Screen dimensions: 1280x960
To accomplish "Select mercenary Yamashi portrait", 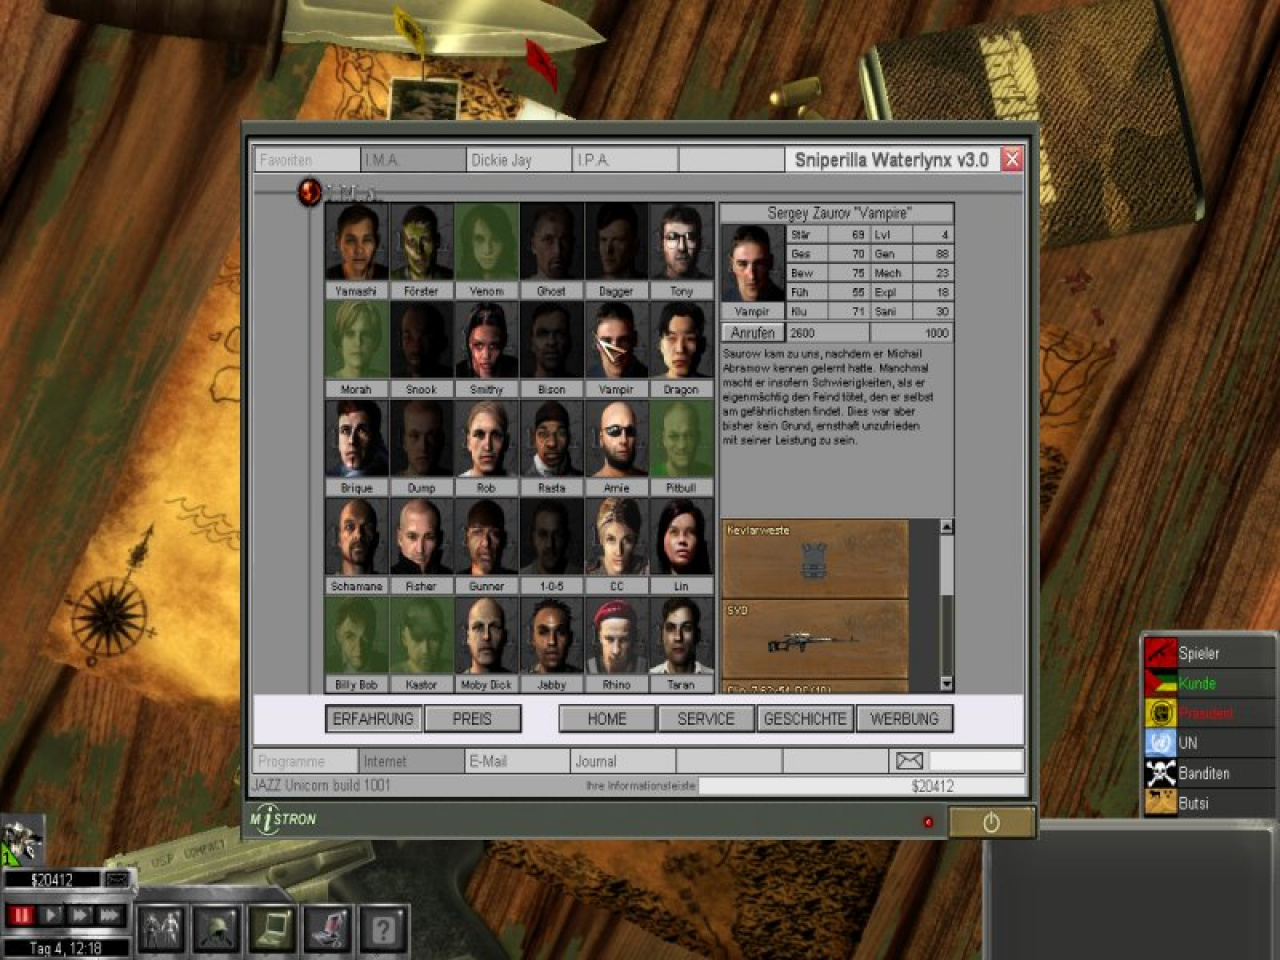I will tap(356, 244).
